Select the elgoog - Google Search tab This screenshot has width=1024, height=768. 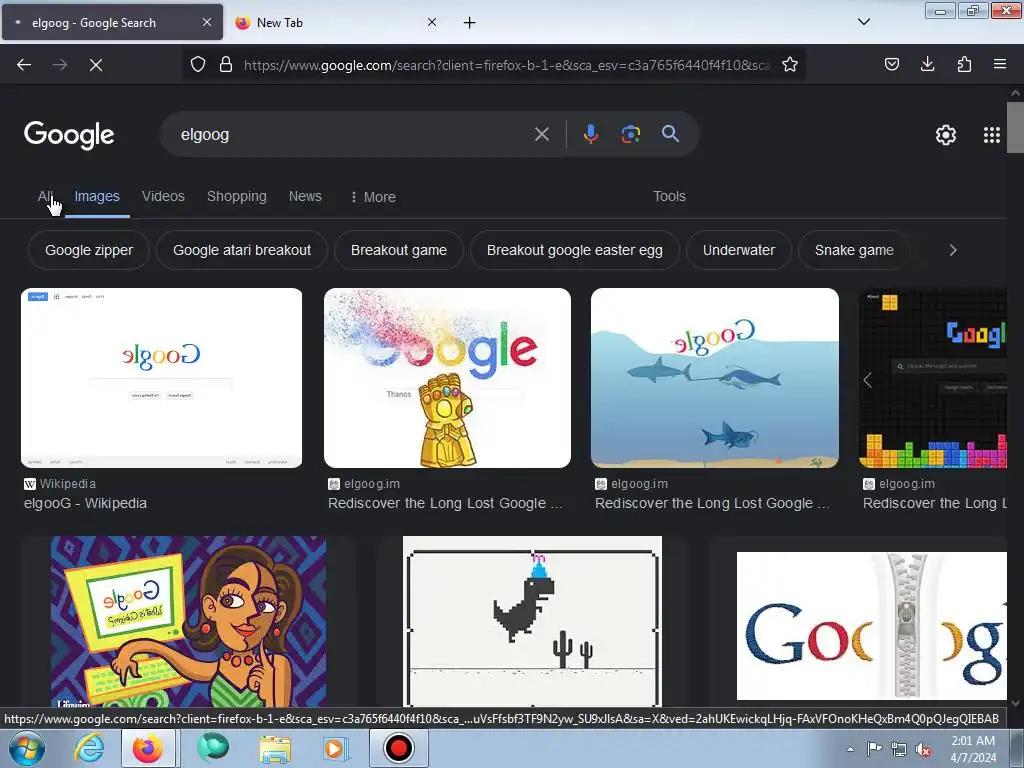112,23
